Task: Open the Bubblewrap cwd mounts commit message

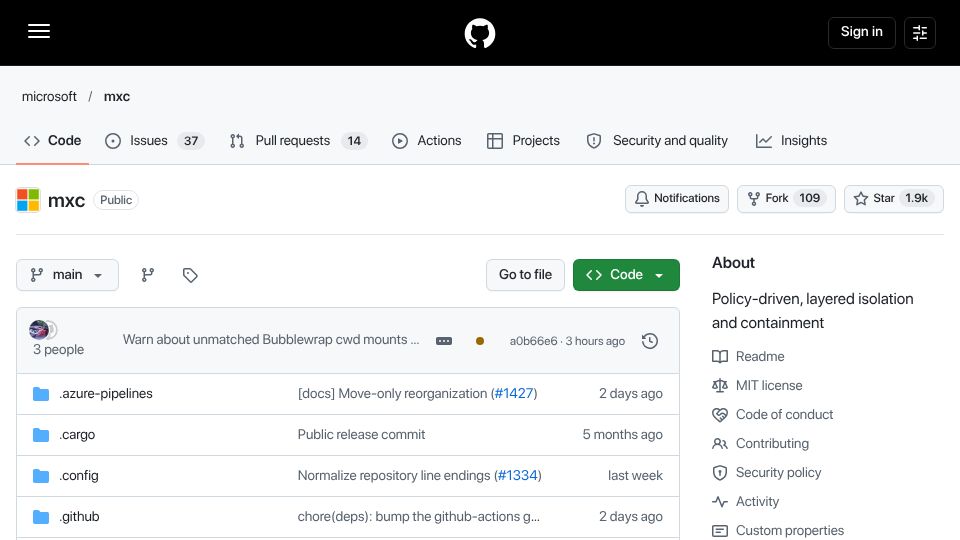Action: tap(271, 340)
